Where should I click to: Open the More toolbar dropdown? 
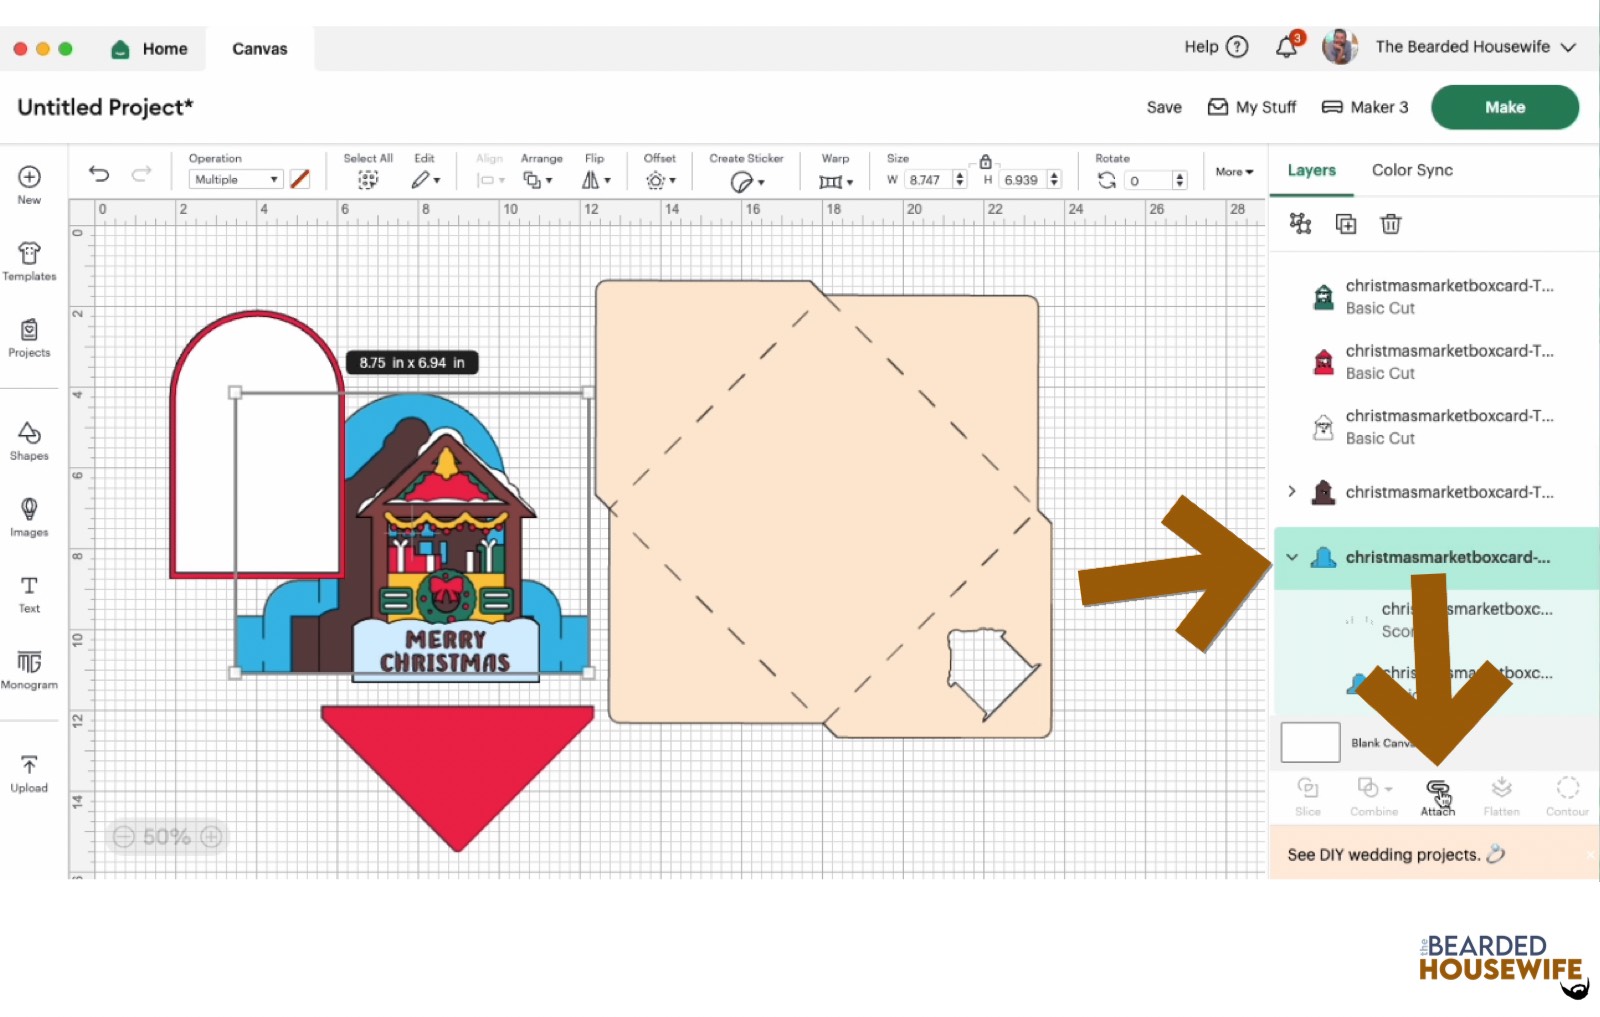tap(1234, 172)
